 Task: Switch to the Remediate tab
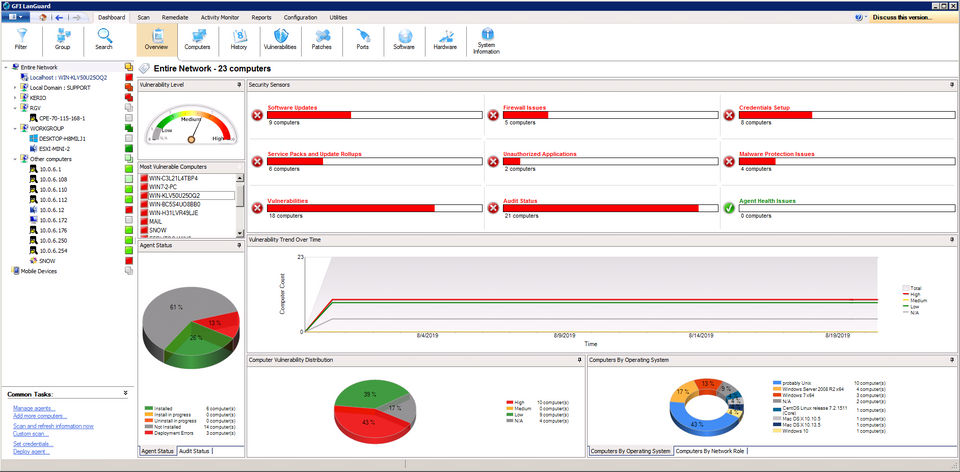coord(175,18)
